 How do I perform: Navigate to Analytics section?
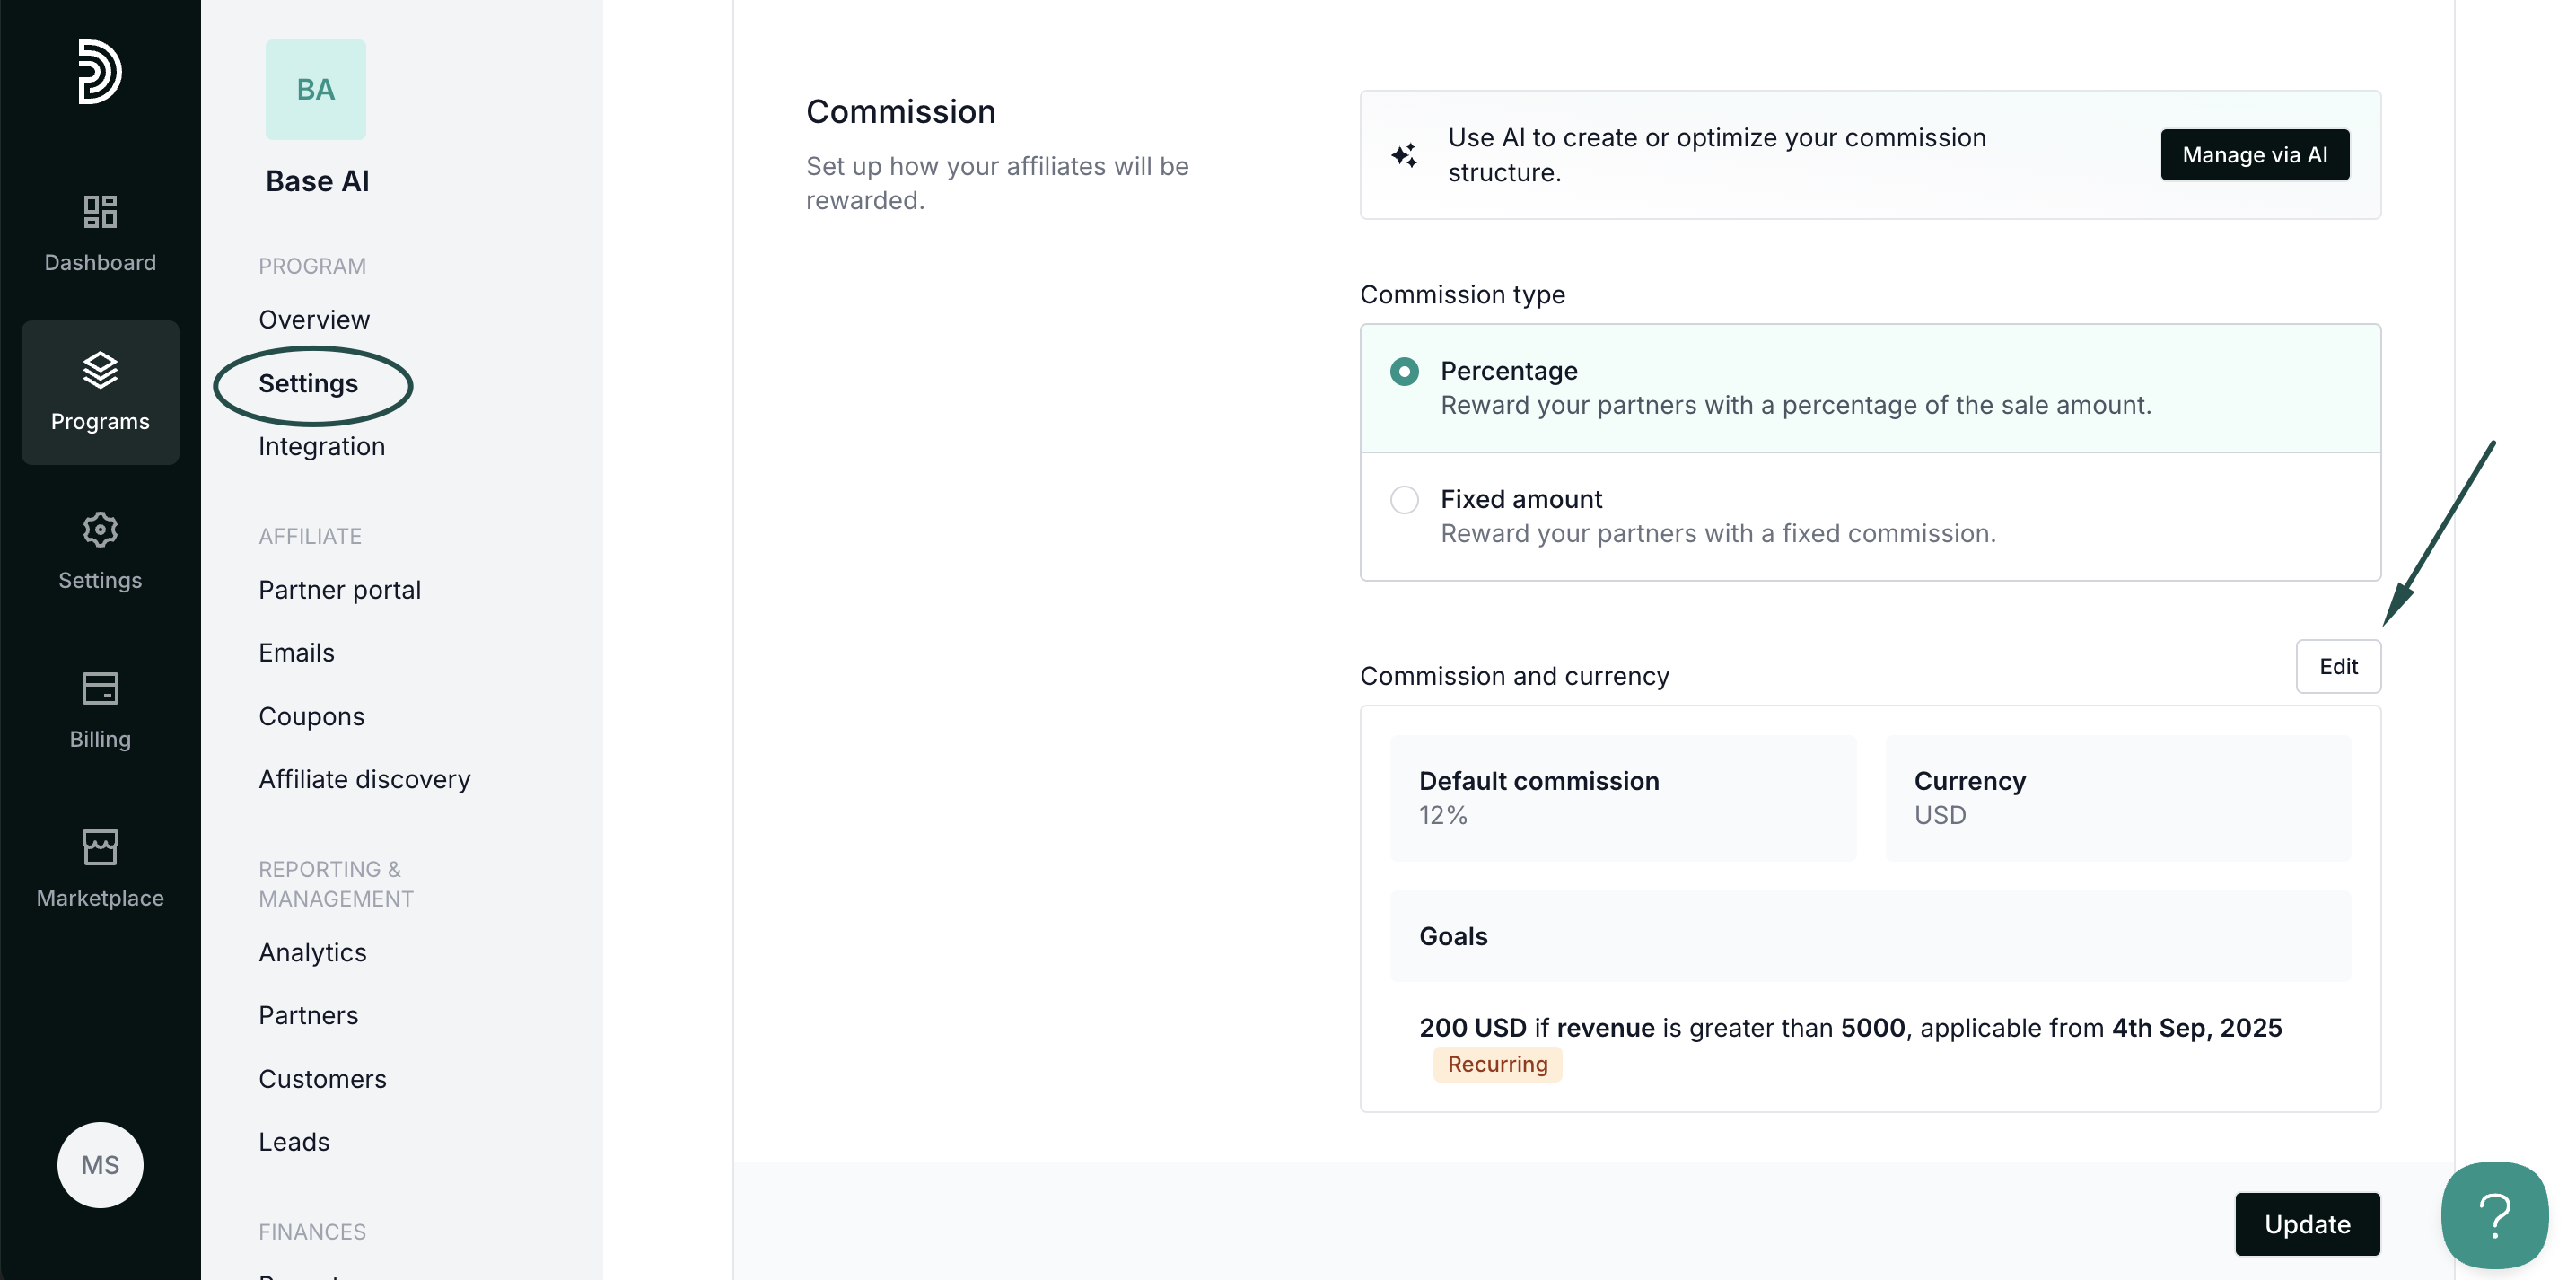point(313,953)
